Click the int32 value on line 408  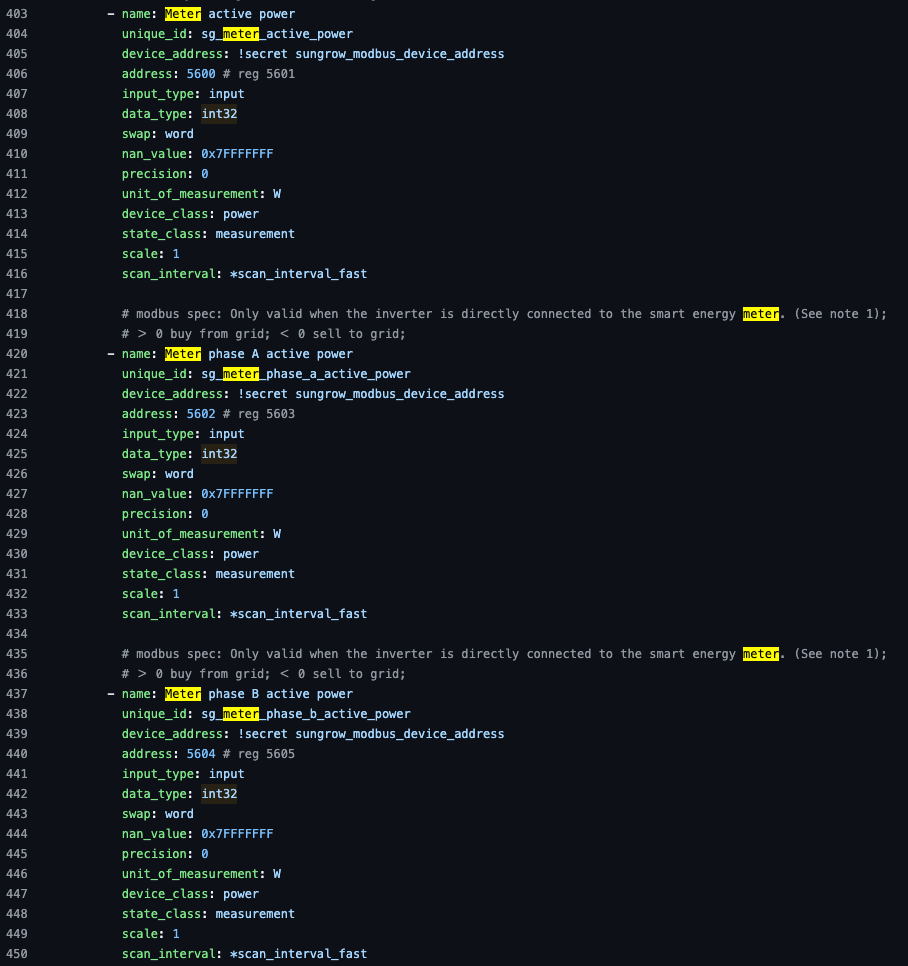(219, 114)
